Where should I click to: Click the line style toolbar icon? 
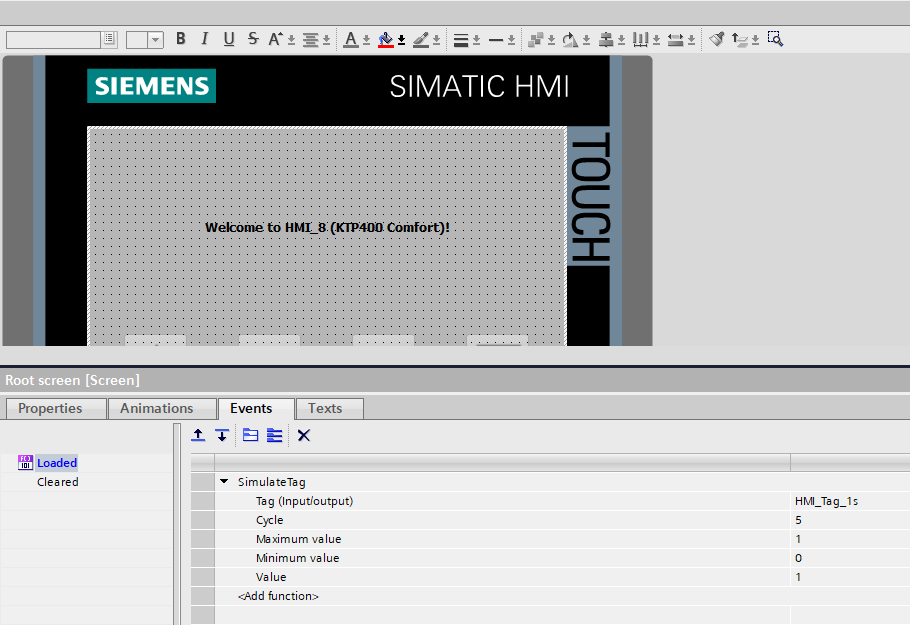(495, 39)
